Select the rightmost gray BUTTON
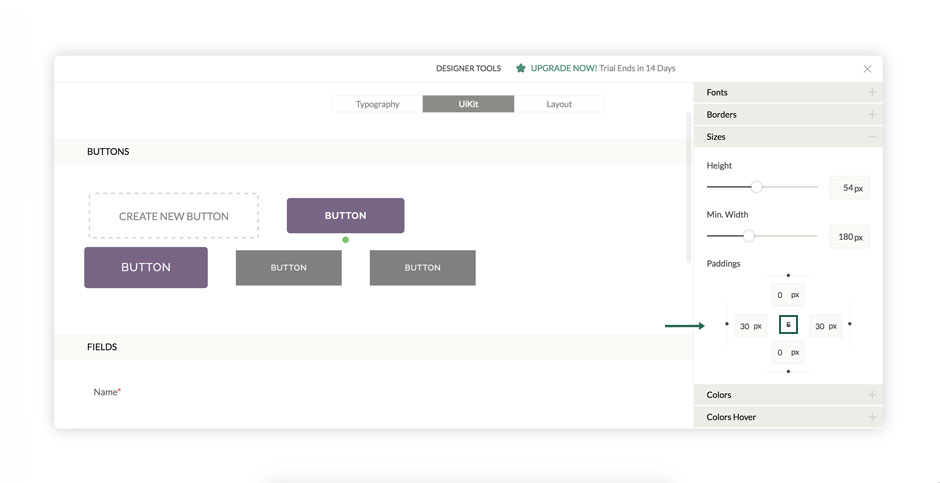 click(423, 268)
